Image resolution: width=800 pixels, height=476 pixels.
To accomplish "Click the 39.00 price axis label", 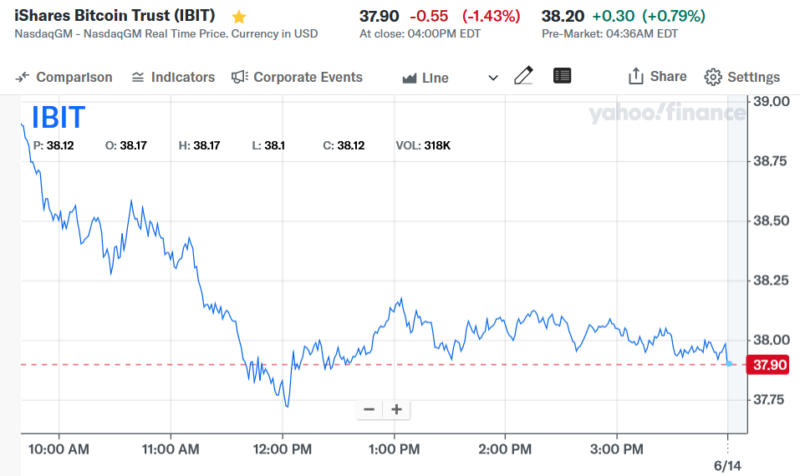I will (770, 102).
